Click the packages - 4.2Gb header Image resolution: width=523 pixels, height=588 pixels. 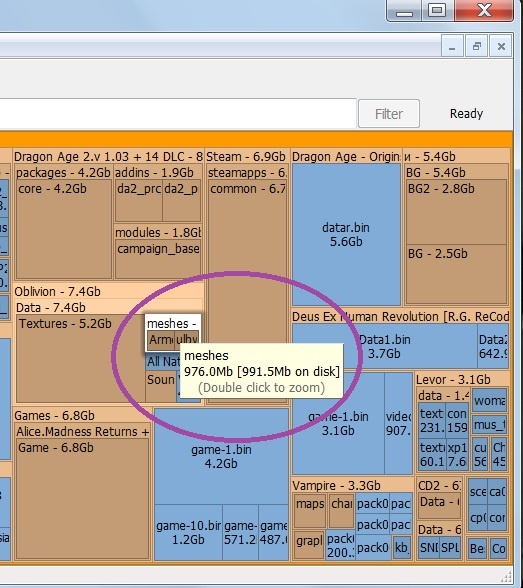63,172
